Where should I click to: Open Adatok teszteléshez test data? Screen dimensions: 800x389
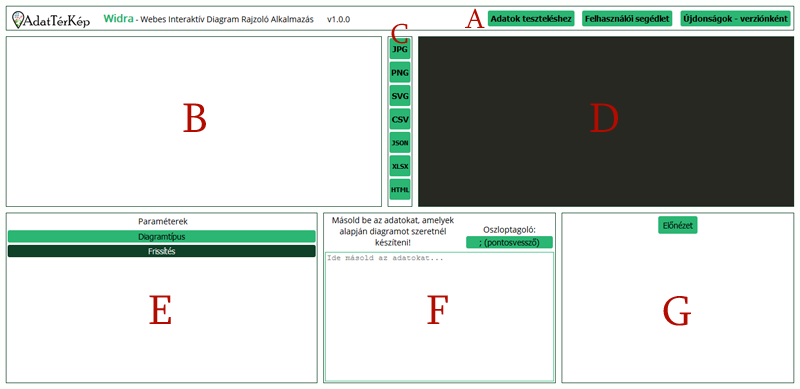point(531,19)
